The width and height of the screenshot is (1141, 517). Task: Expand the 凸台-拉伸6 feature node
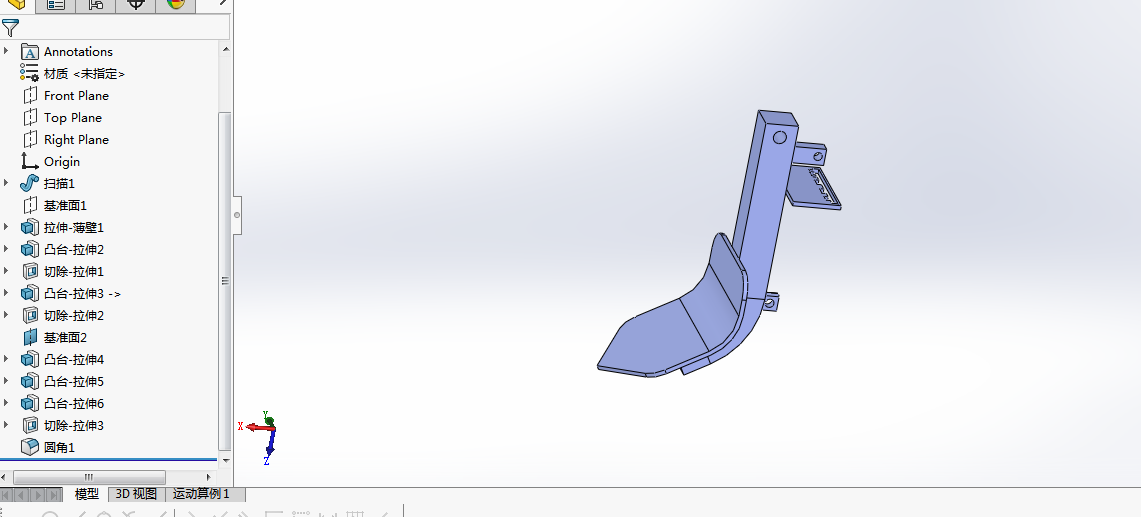(7, 403)
